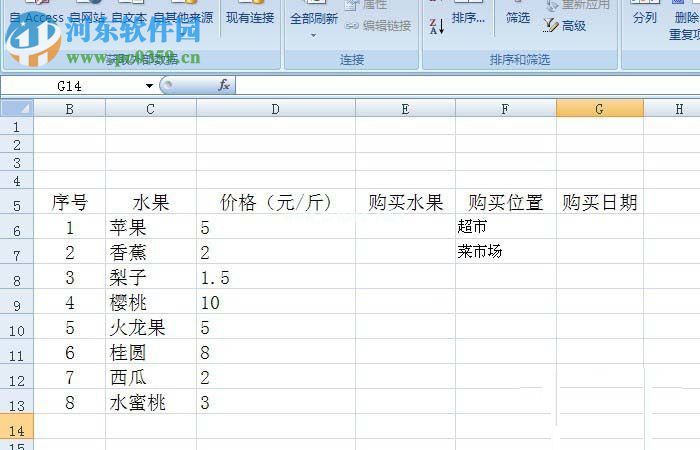700x450 pixels.
Task: Select the cell containing 苹果
Action: (151, 227)
